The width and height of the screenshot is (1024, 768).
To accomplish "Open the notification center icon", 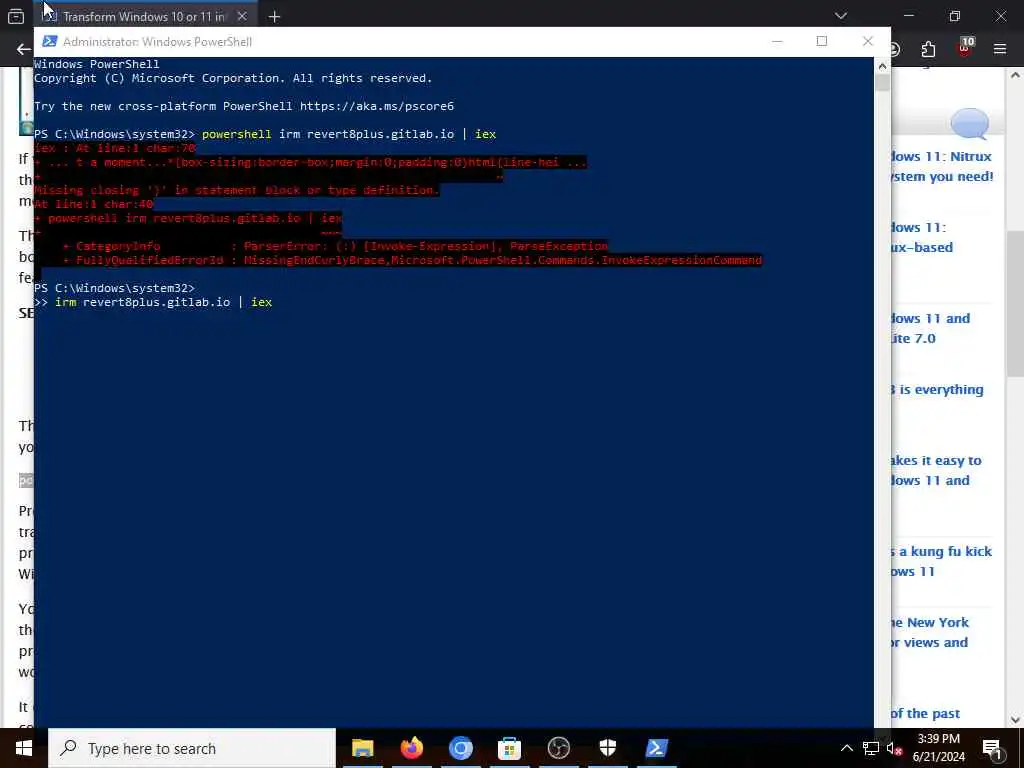I will 992,748.
